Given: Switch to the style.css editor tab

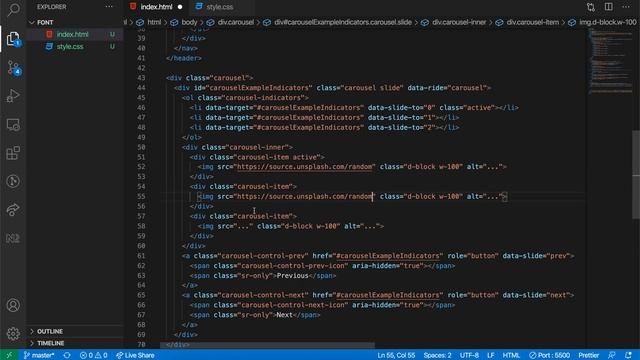Looking at the screenshot, I should 220,7.
